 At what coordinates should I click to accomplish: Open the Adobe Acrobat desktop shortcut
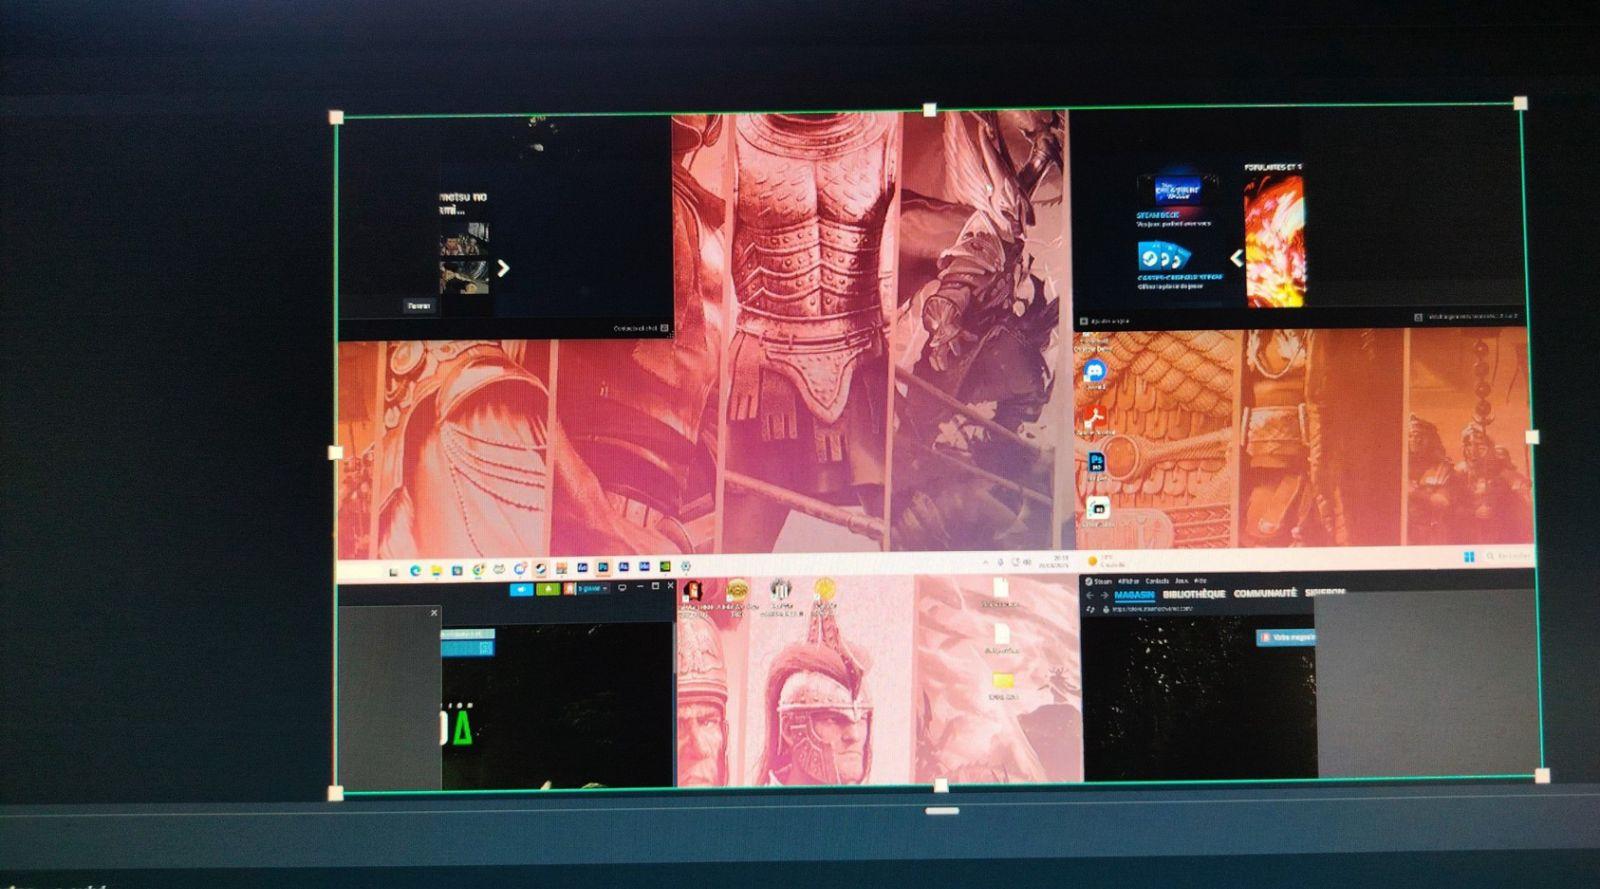point(1093,416)
